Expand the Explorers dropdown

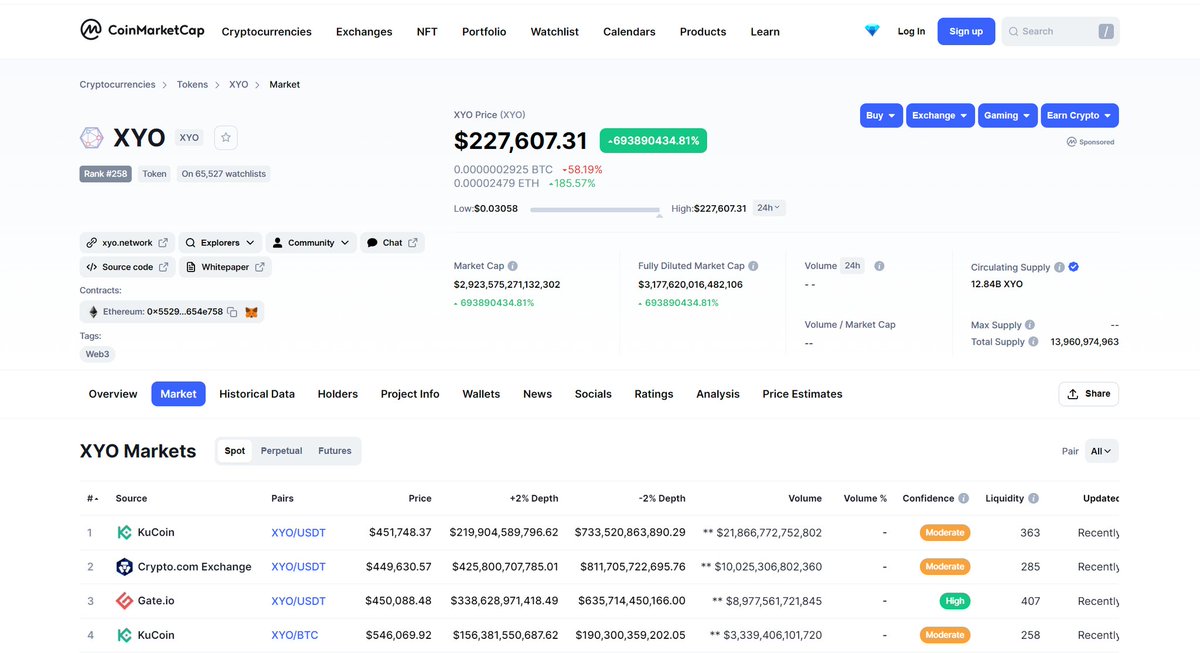coord(220,242)
